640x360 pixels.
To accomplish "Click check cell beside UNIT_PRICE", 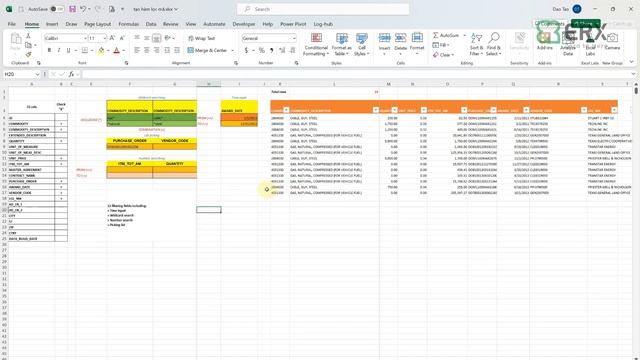I will (x=61, y=158).
